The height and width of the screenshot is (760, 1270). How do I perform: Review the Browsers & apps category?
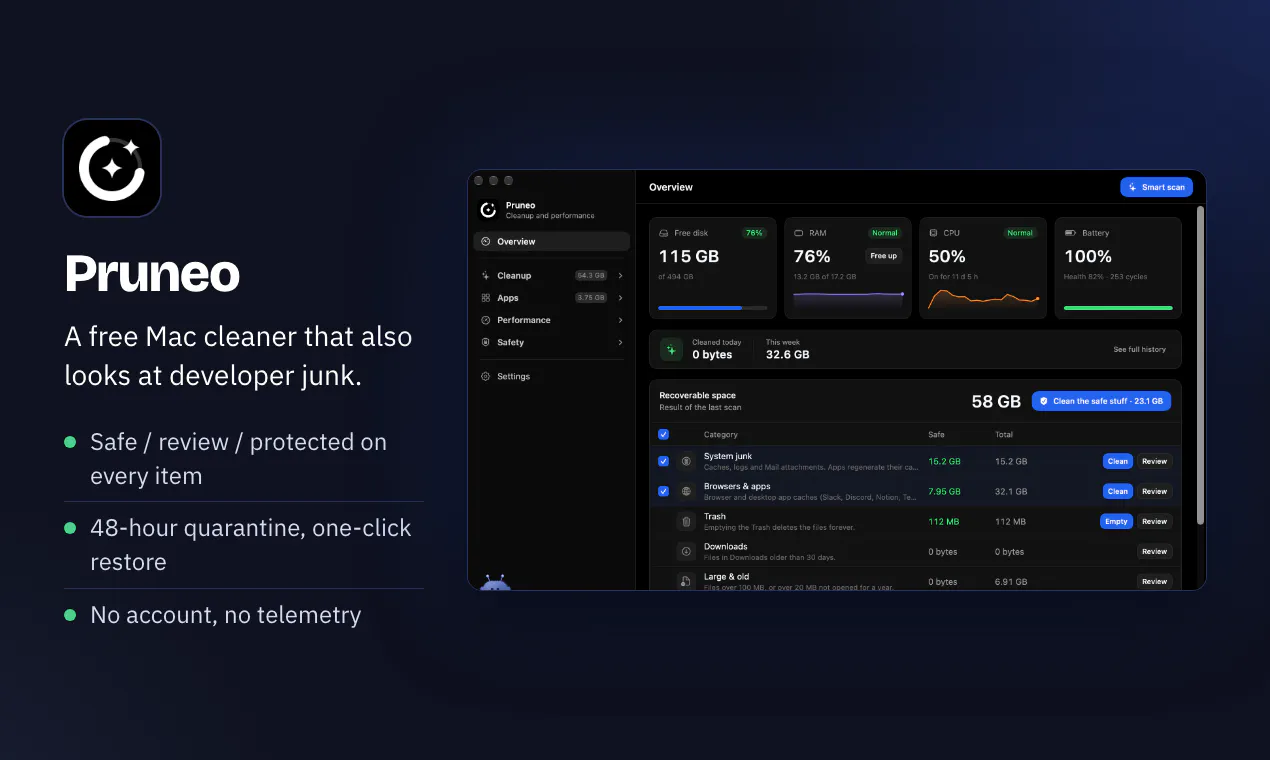point(1154,492)
